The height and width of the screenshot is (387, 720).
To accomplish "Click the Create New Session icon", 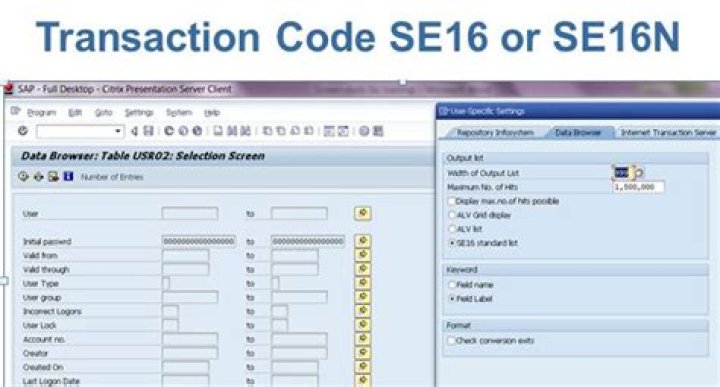I will click(329, 131).
